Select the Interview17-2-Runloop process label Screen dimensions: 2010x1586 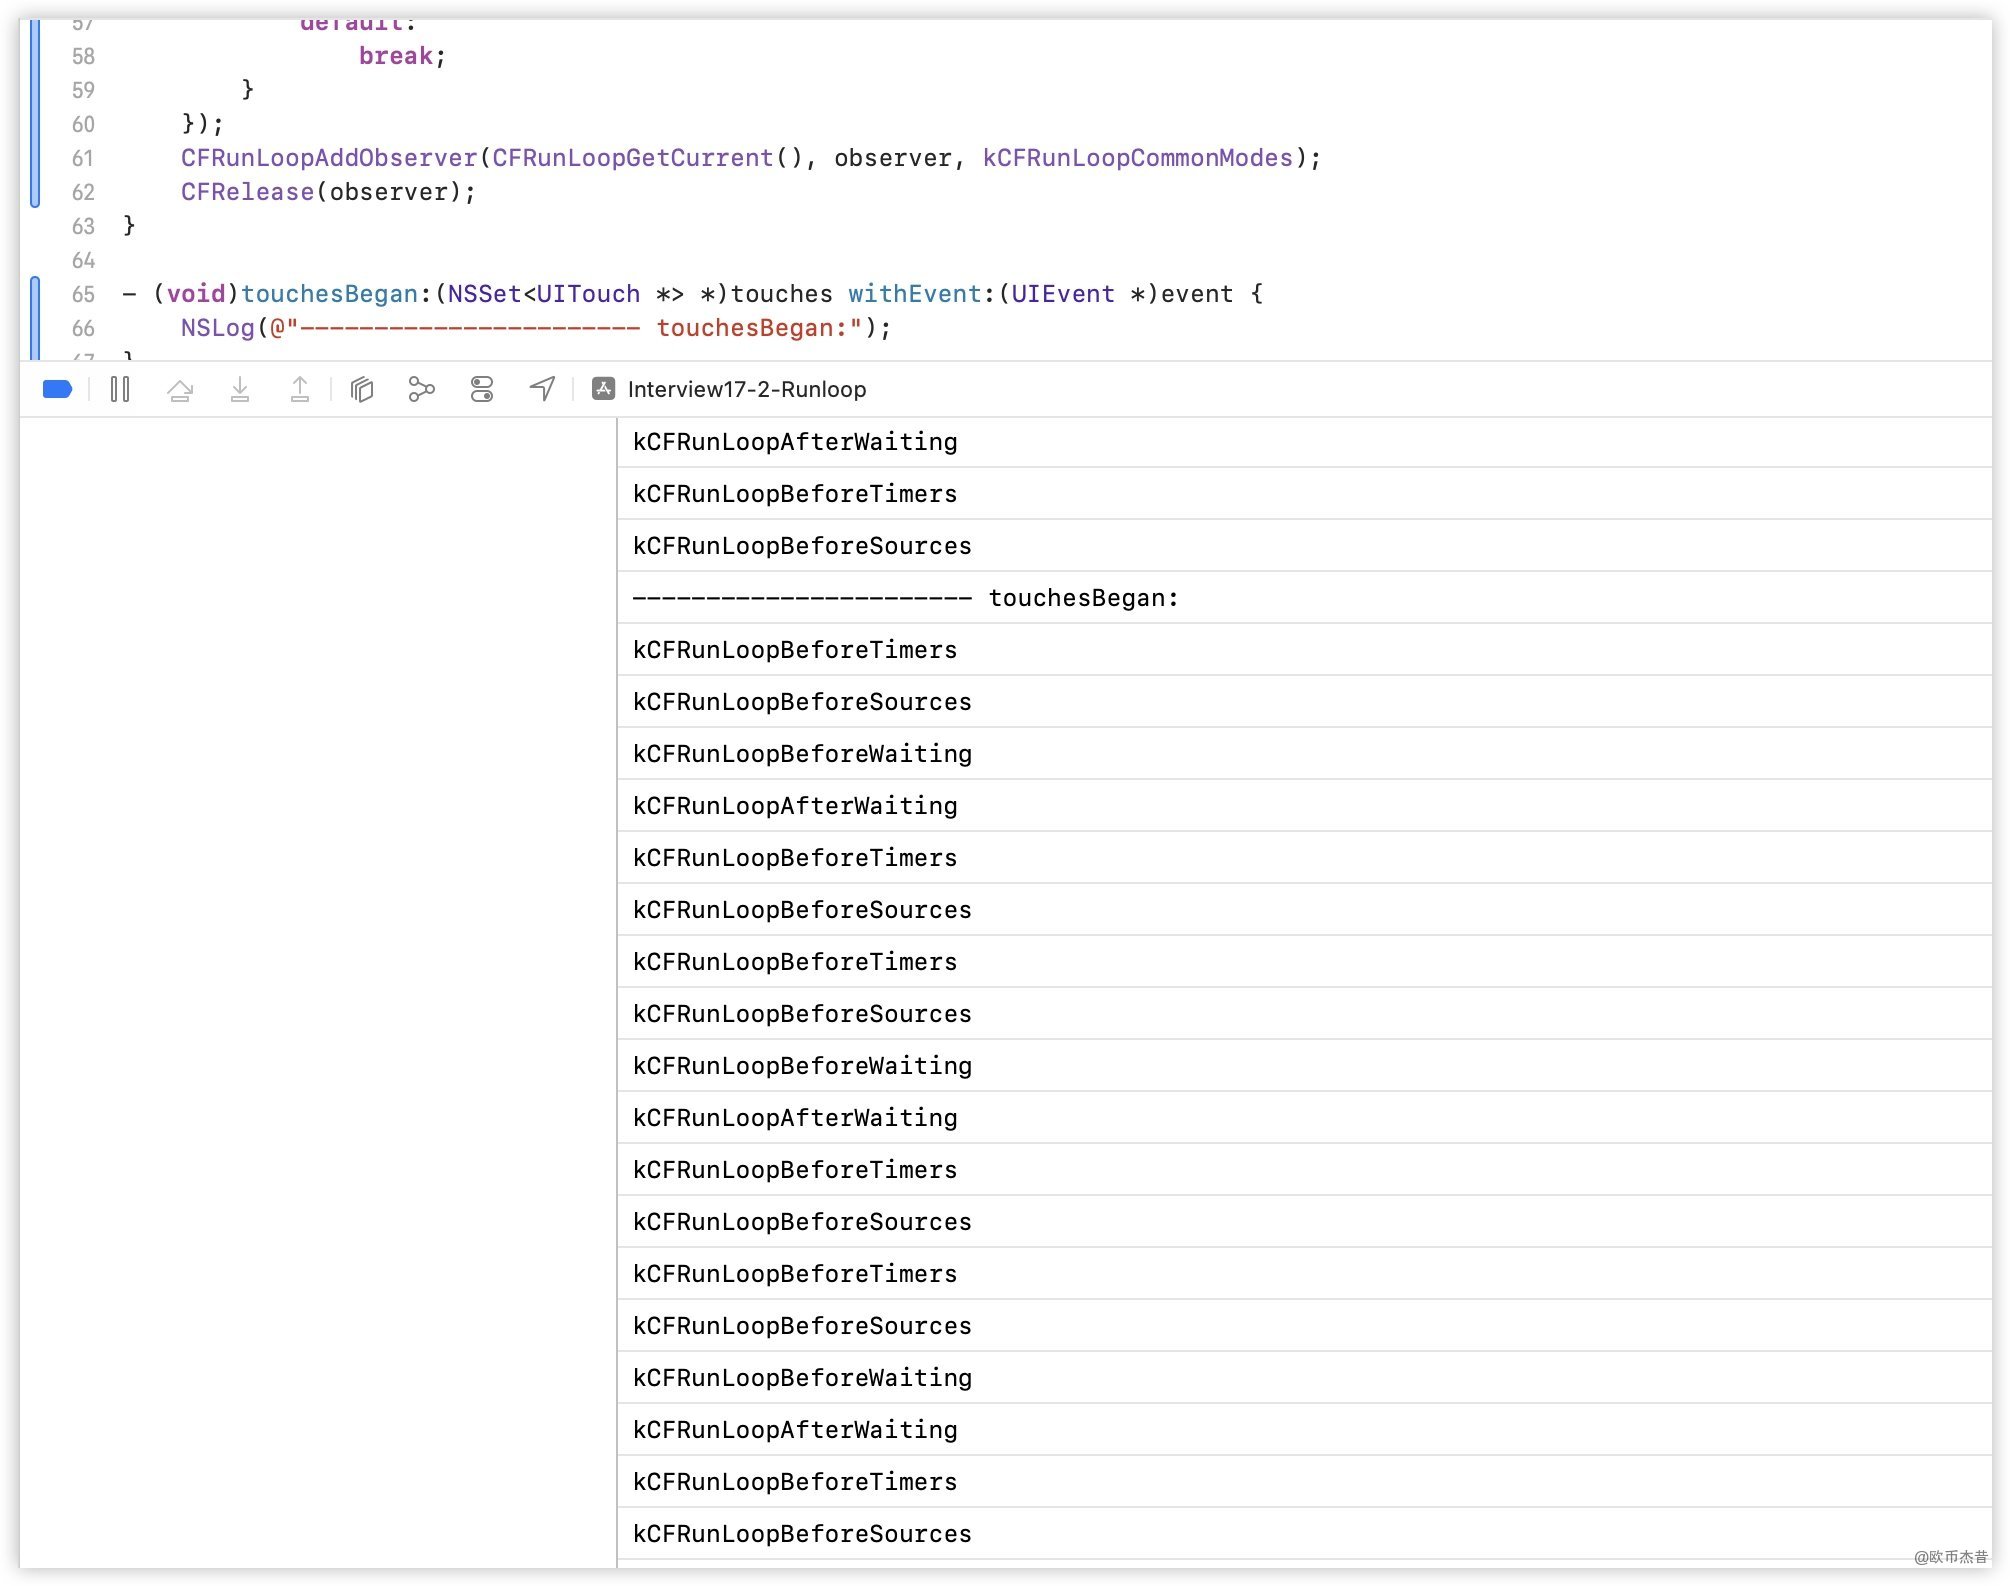746,389
